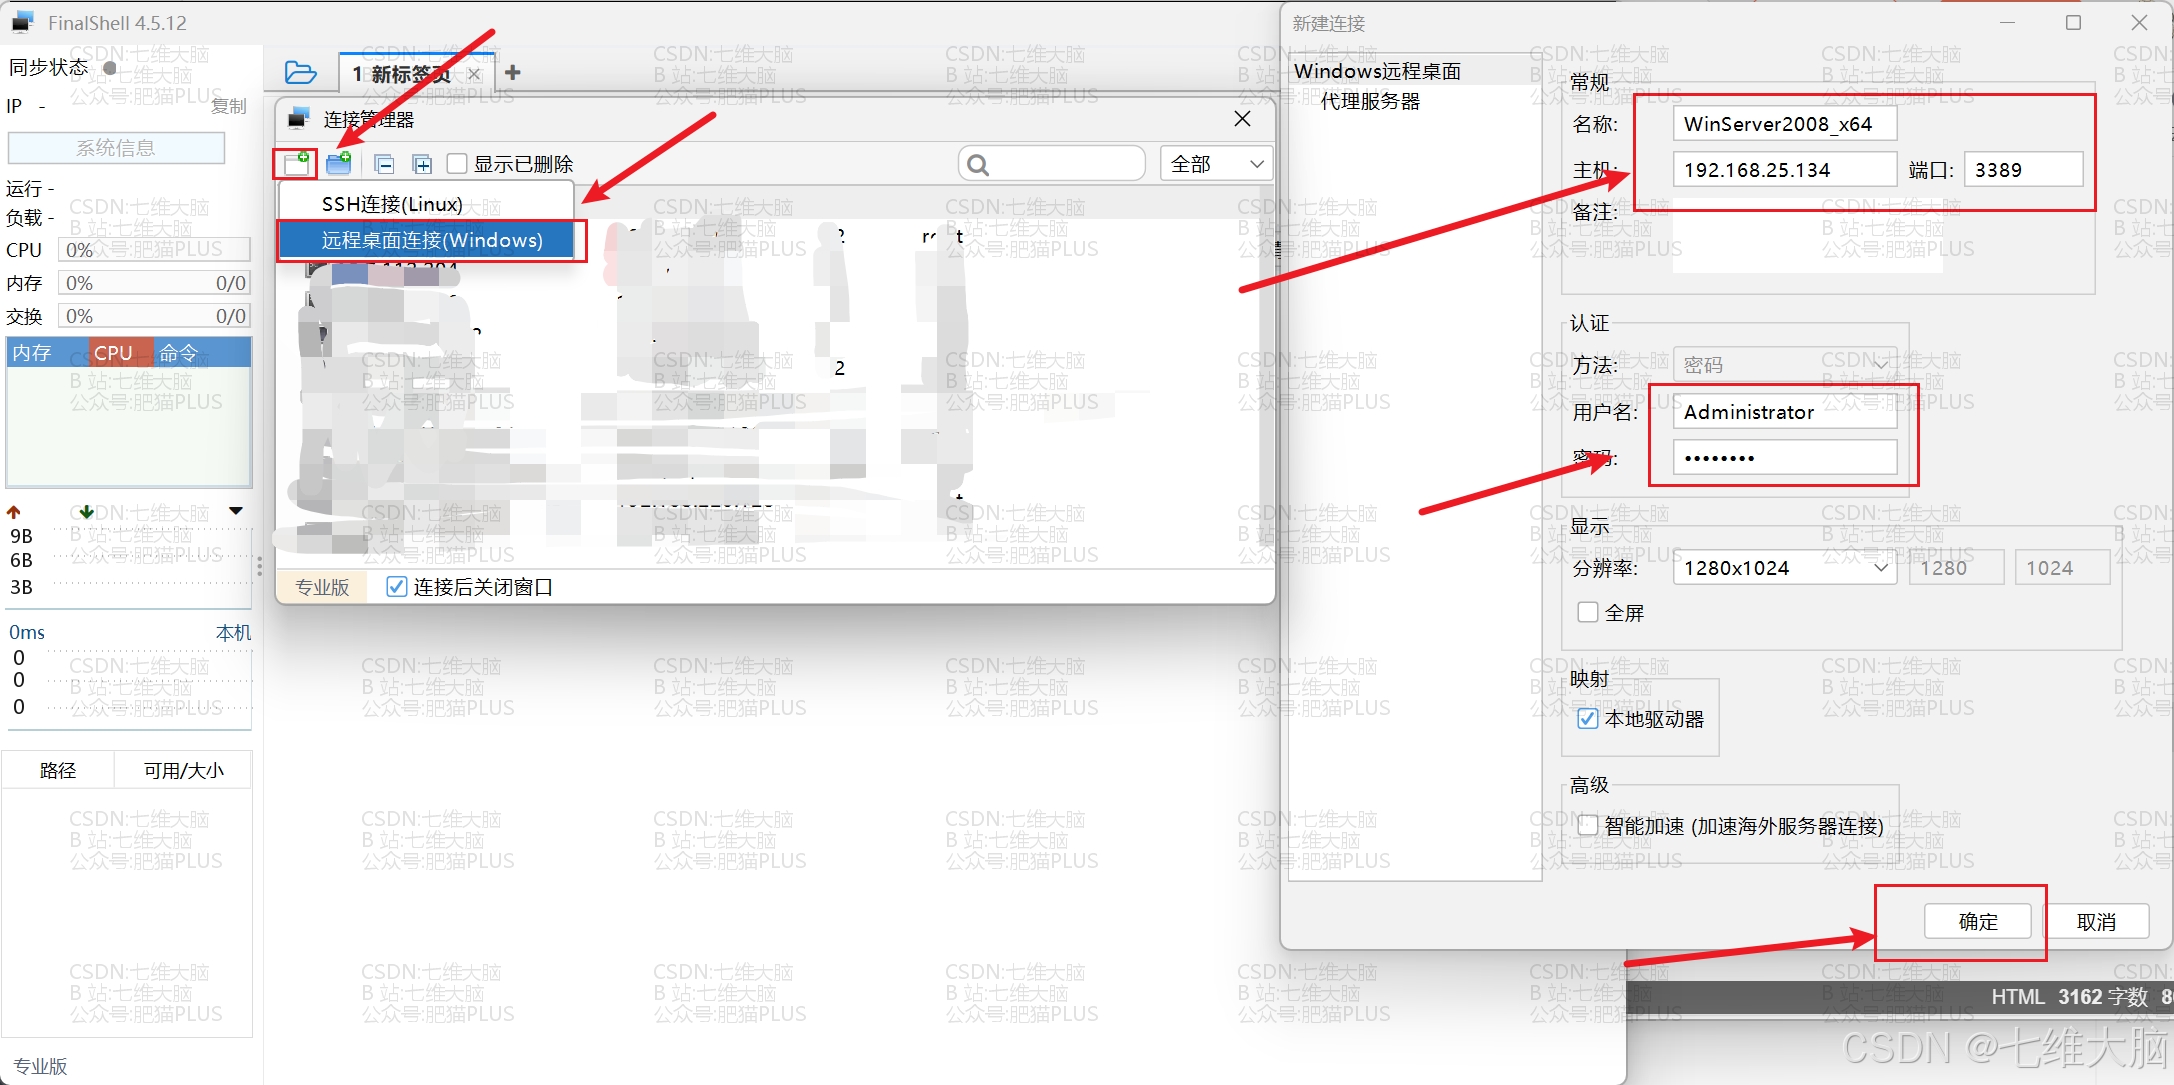Click the expand all icon in Connection Manager toolbar
The width and height of the screenshot is (2174, 1085).
[422, 164]
